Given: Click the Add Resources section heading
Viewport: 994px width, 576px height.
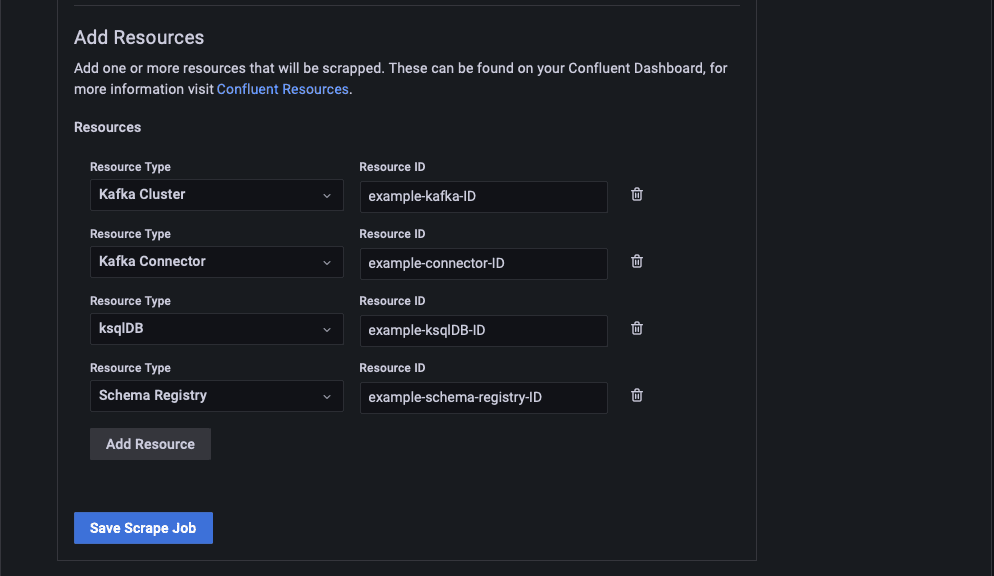Looking at the screenshot, I should point(139,38).
